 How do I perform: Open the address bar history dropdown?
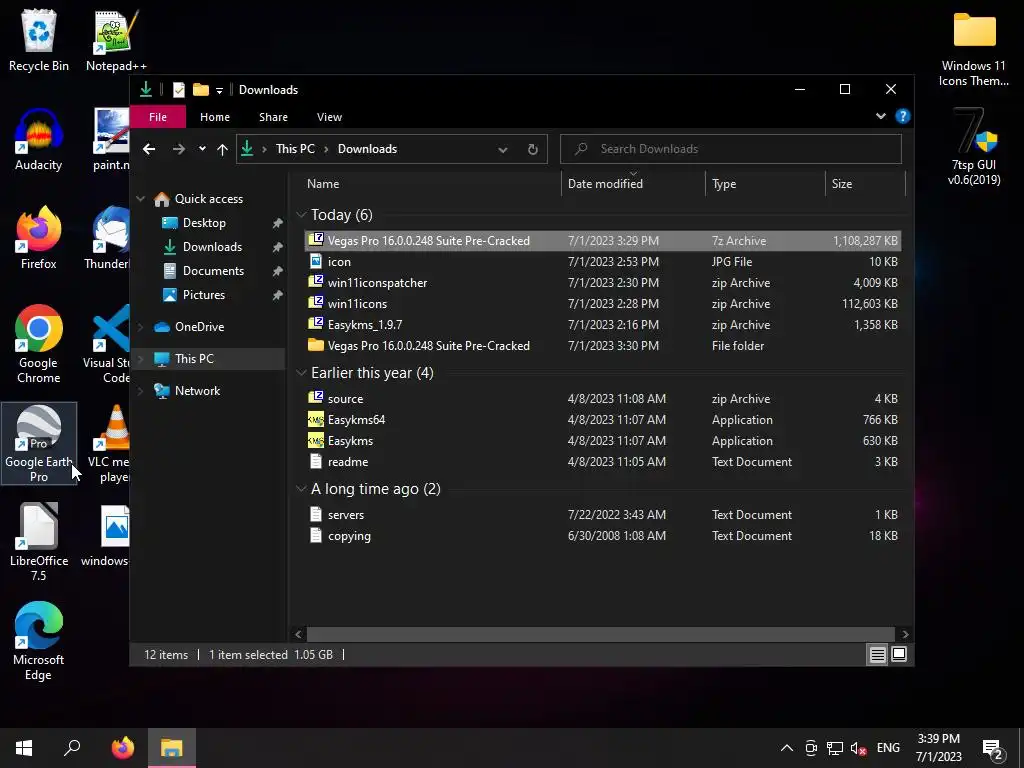503,149
